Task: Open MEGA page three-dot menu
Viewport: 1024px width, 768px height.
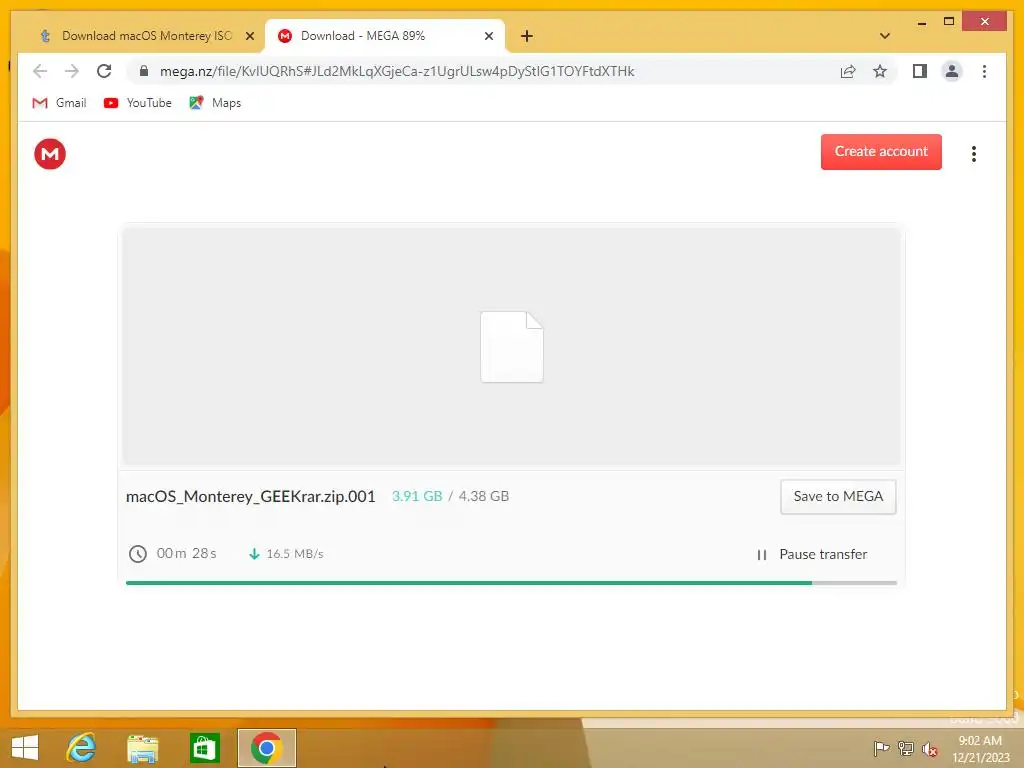Action: click(x=973, y=154)
